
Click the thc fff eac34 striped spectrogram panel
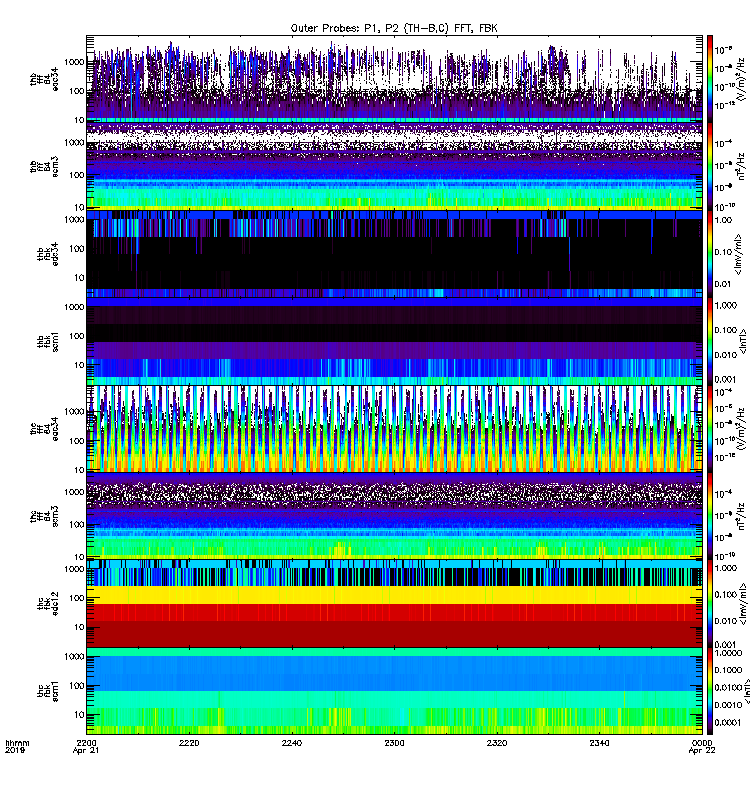394,429
